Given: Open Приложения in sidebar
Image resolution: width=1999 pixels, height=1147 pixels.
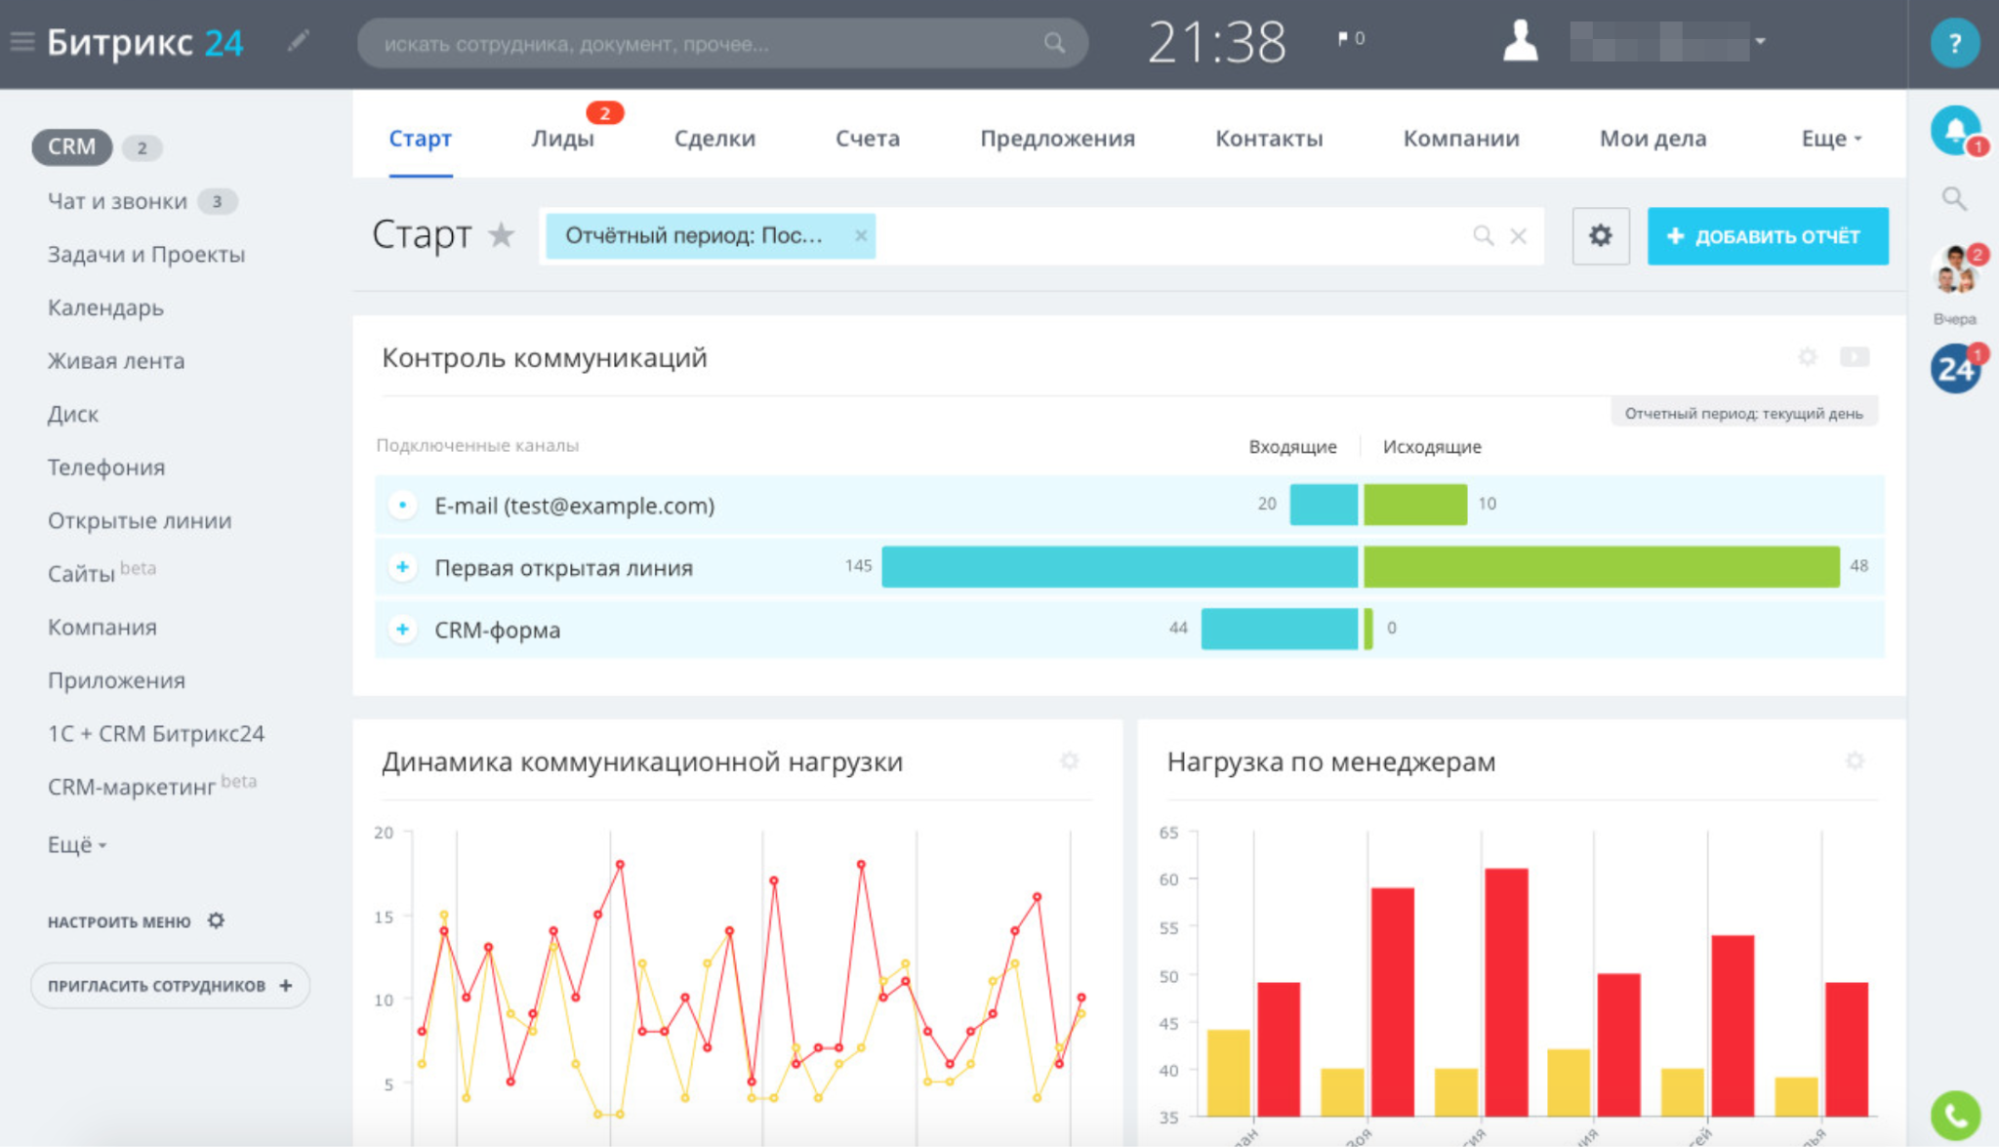Looking at the screenshot, I should pyautogui.click(x=116, y=680).
